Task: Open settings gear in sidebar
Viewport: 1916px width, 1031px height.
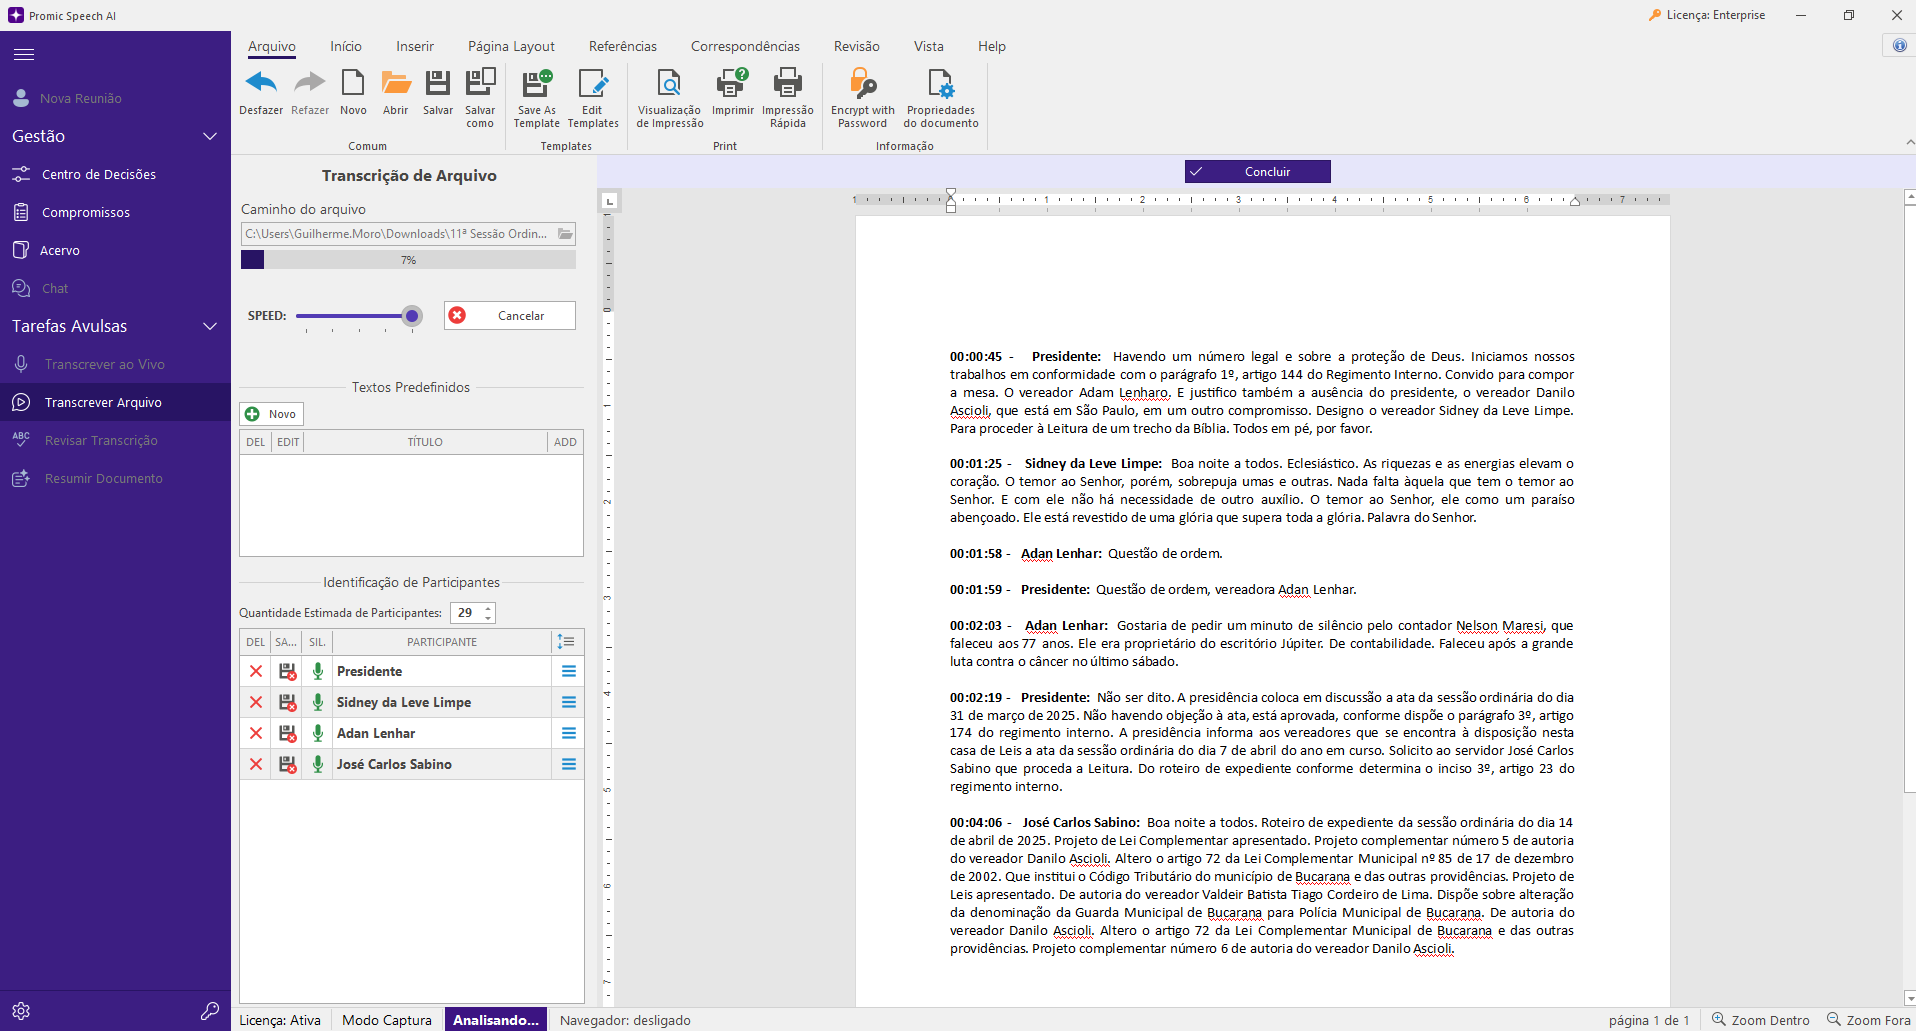Action: pyautogui.click(x=21, y=1011)
